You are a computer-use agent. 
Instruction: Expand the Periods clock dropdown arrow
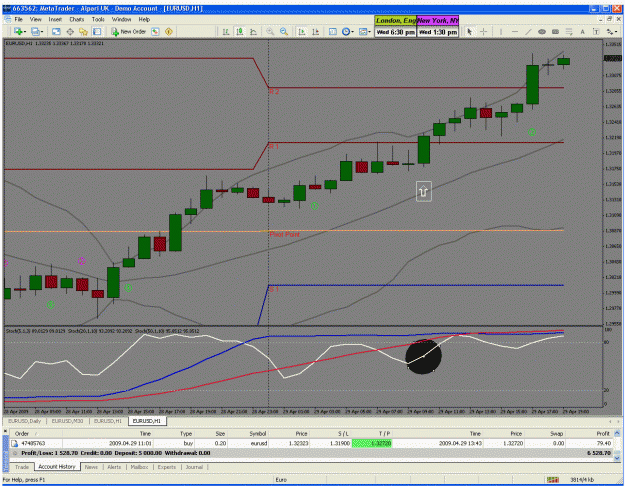352,32
